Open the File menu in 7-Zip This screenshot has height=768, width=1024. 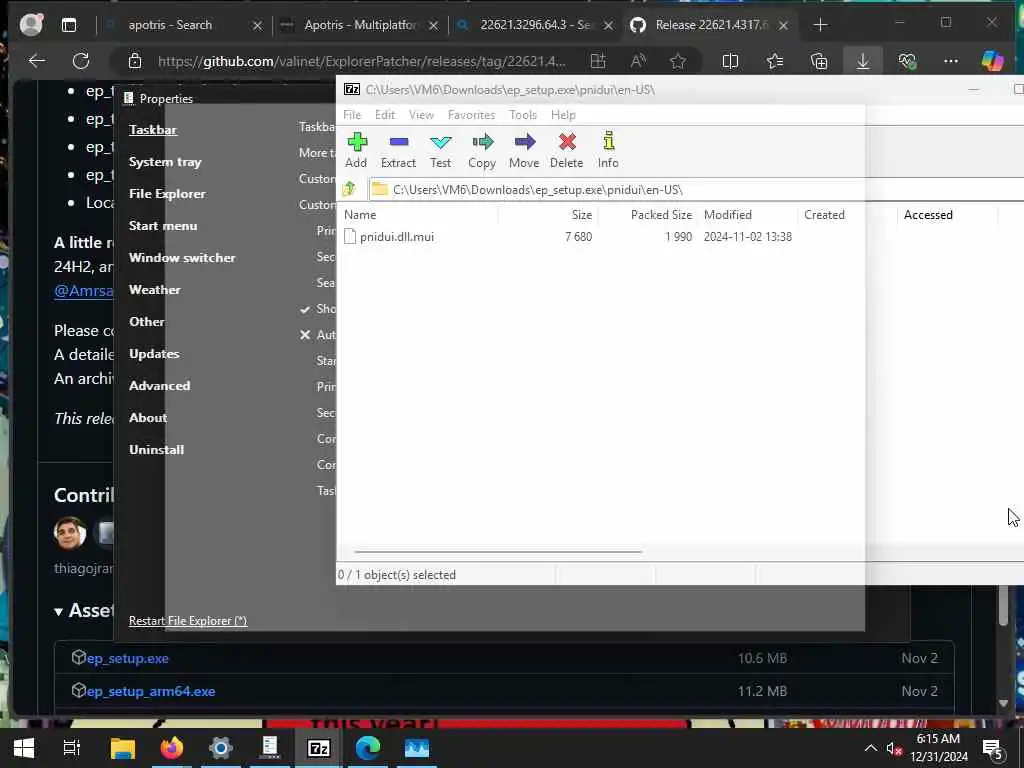[x=352, y=115]
